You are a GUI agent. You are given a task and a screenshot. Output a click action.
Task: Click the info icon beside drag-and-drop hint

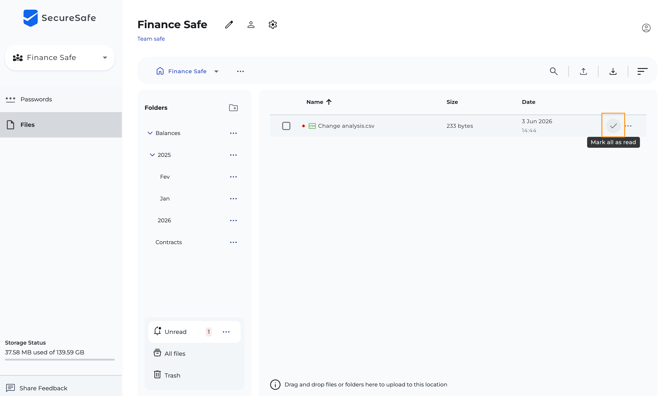click(x=275, y=384)
